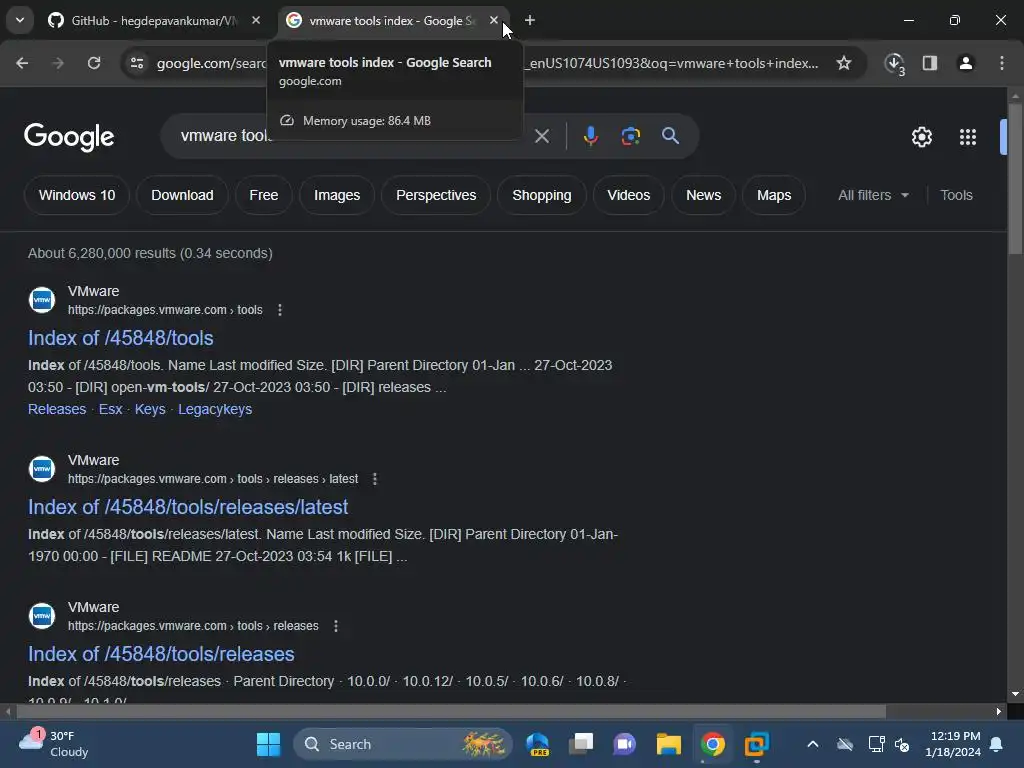This screenshot has height=768, width=1024.
Task: Open options for tools releases result
Action: pyautogui.click(x=336, y=626)
